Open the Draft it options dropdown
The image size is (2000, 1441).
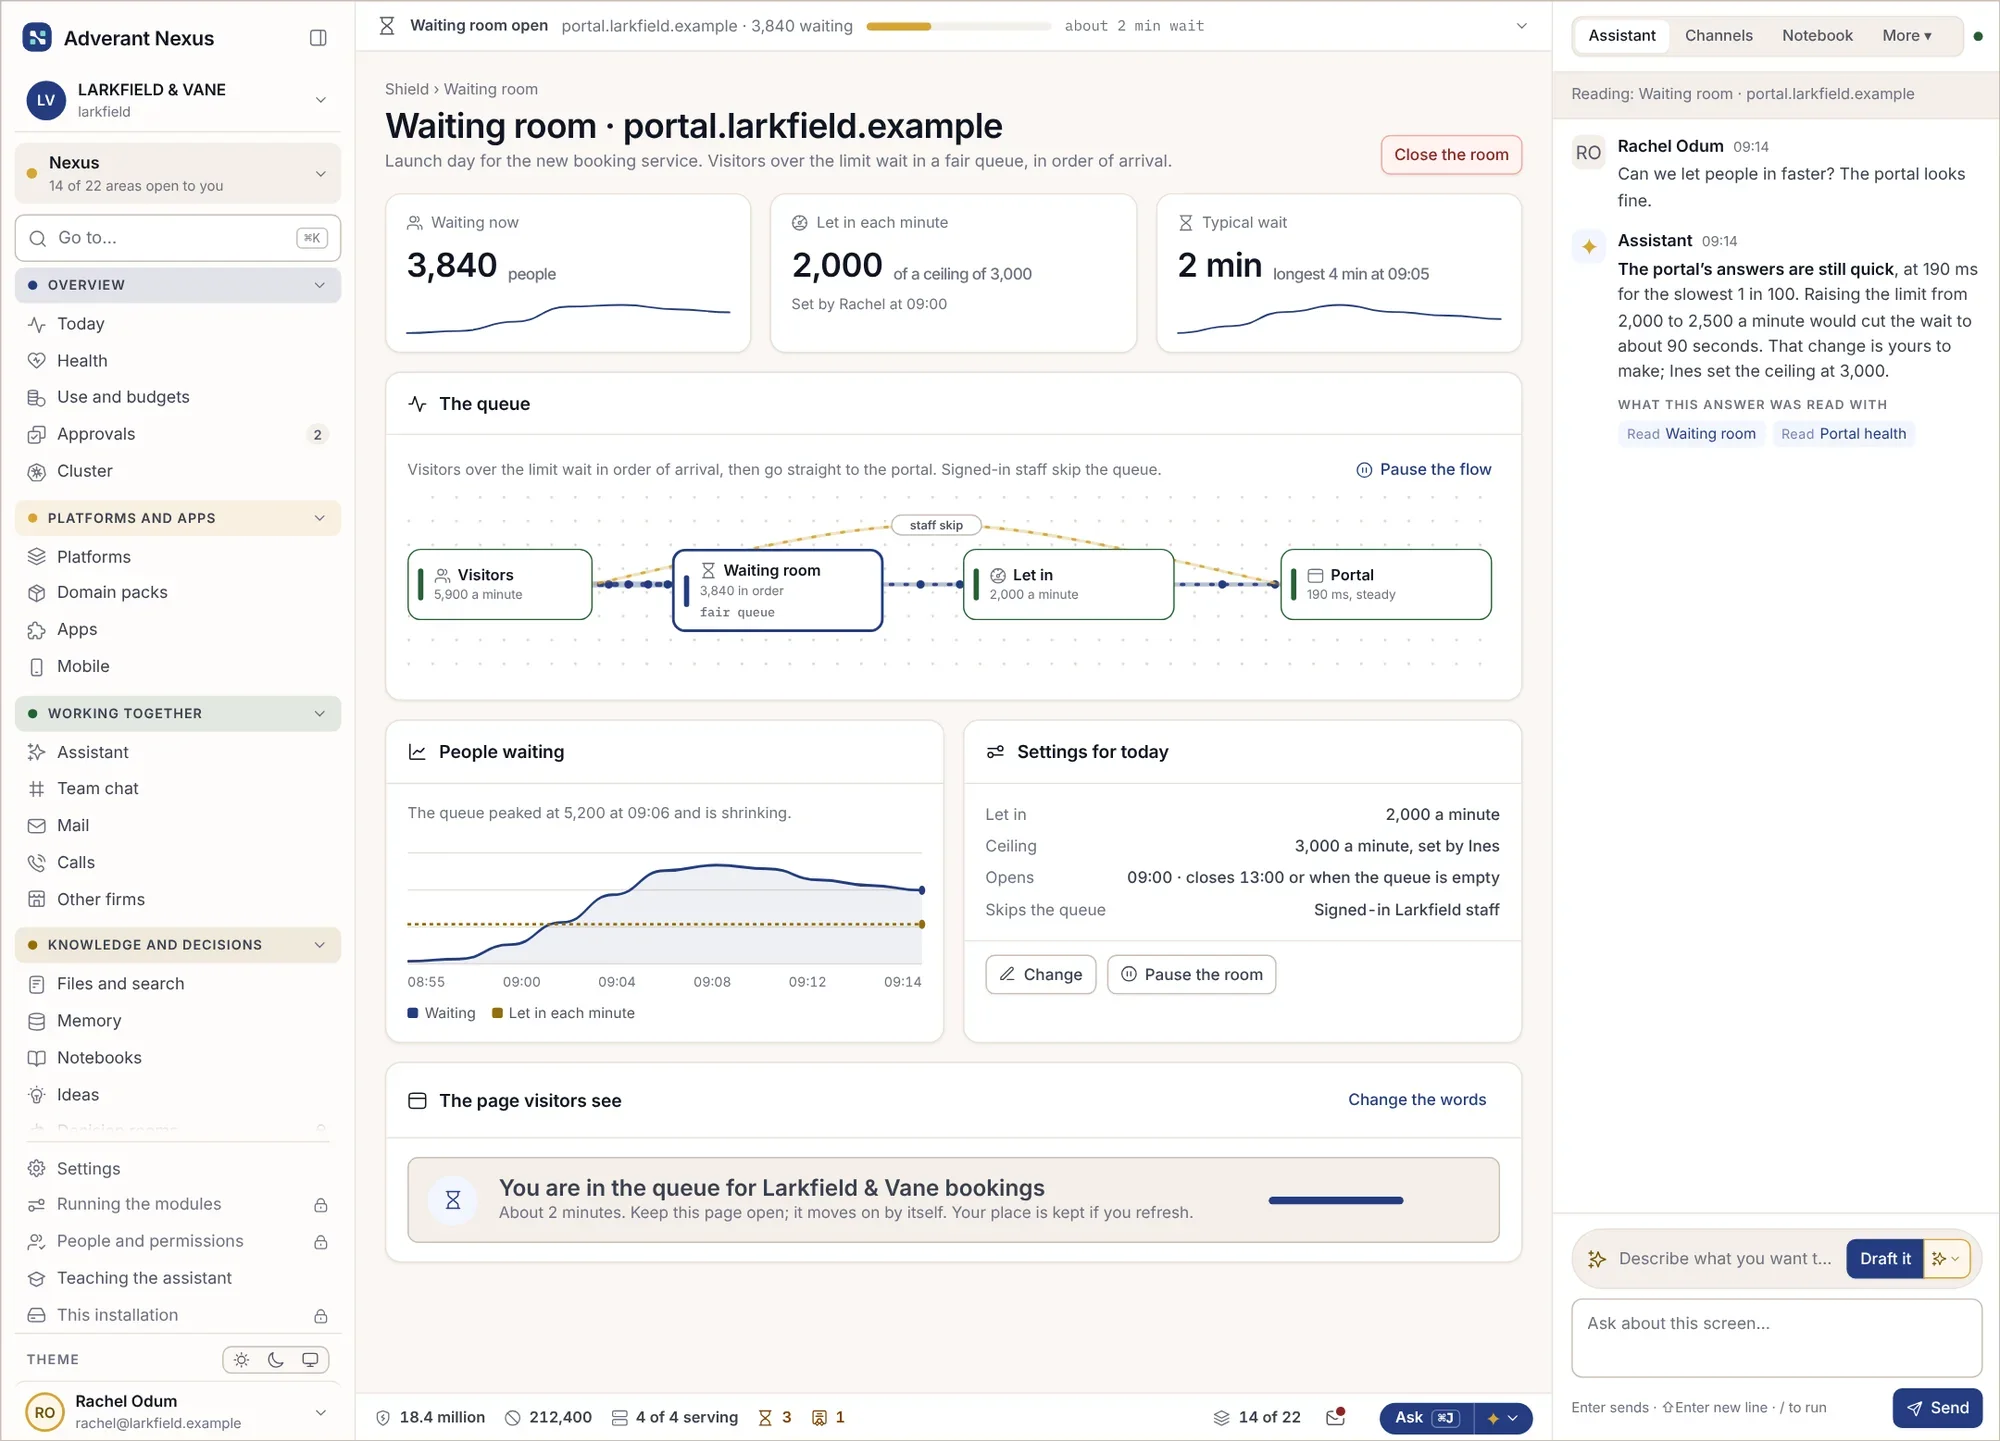[x=1946, y=1259]
